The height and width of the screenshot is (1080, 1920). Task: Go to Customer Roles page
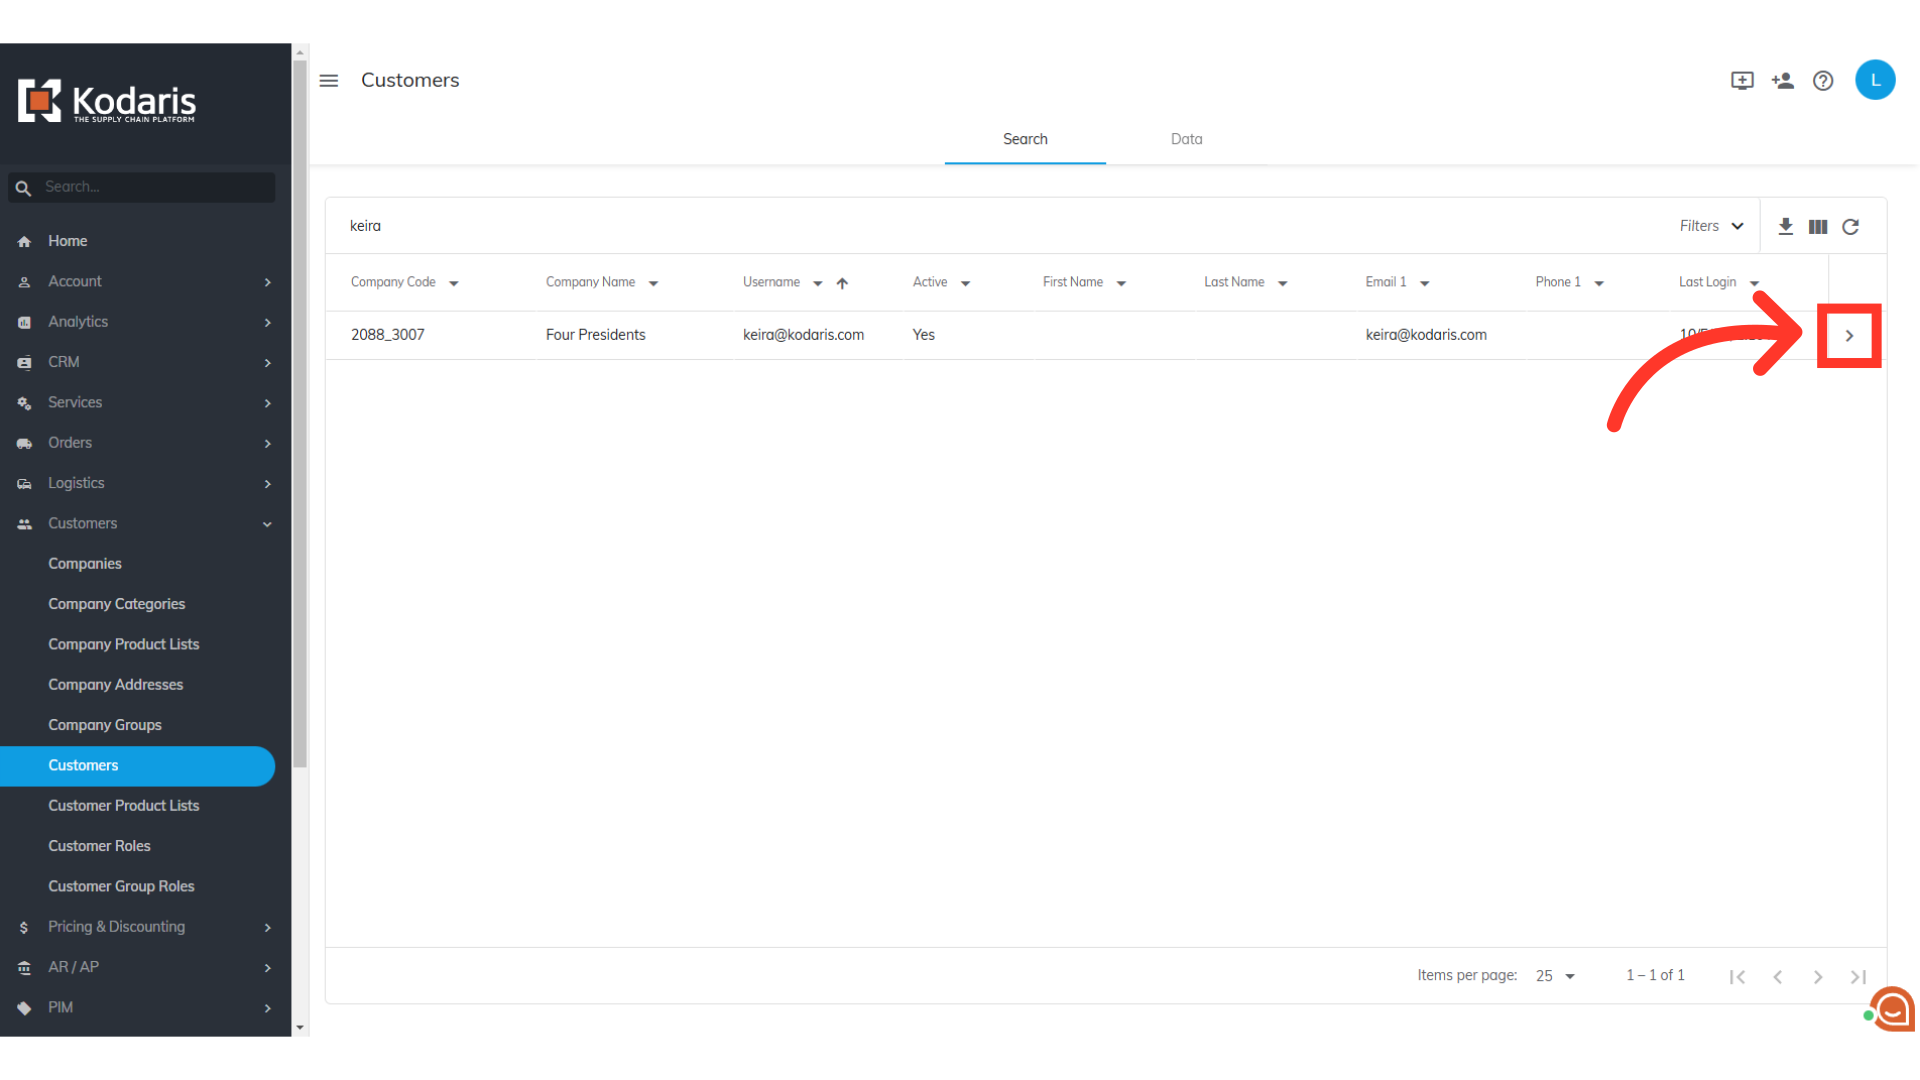(99, 846)
